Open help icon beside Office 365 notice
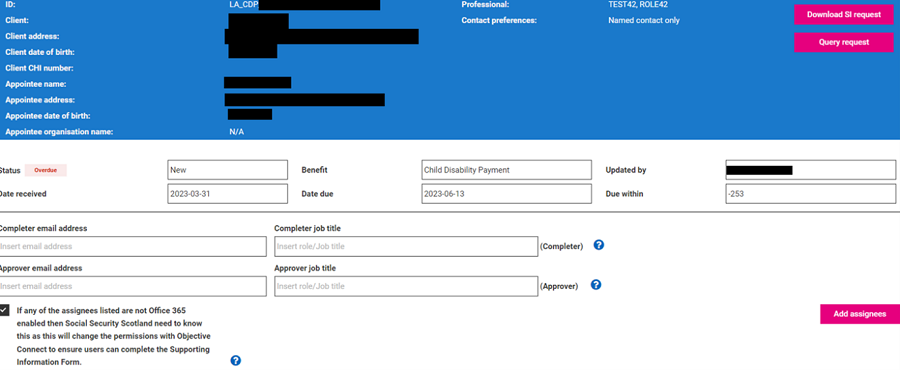This screenshot has width=900, height=370. (235, 360)
